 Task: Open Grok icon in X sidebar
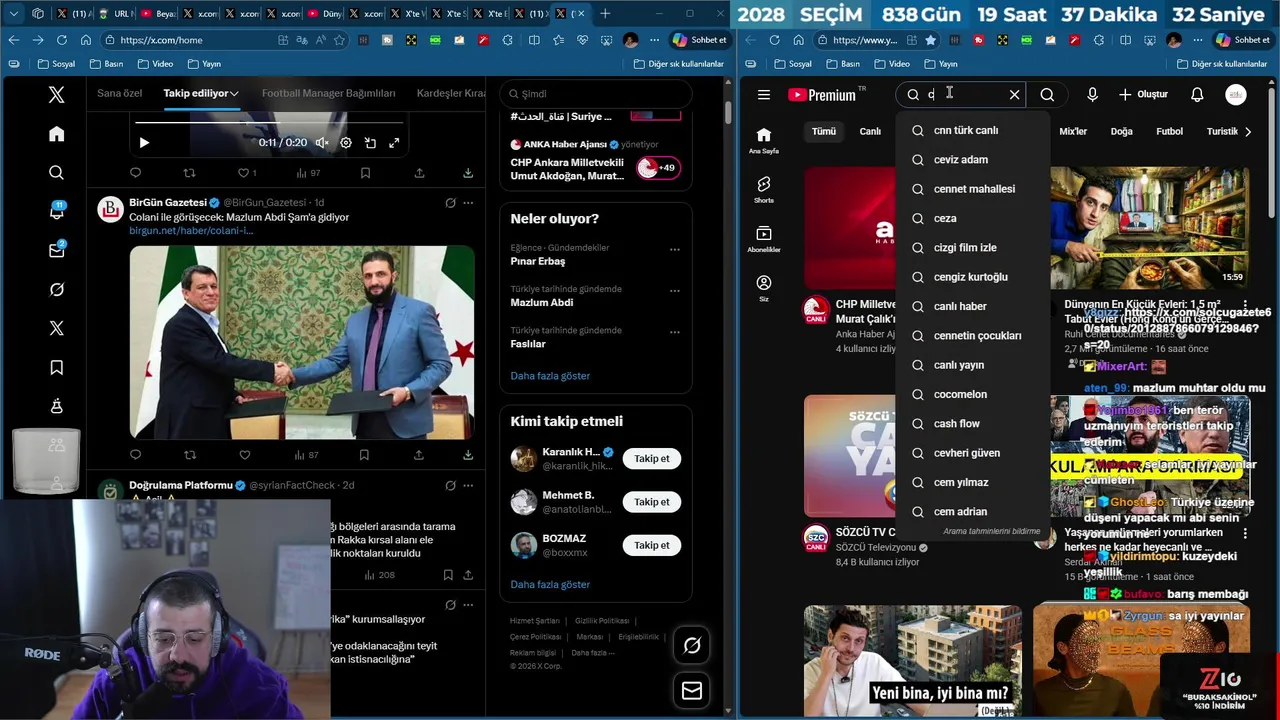pos(56,290)
